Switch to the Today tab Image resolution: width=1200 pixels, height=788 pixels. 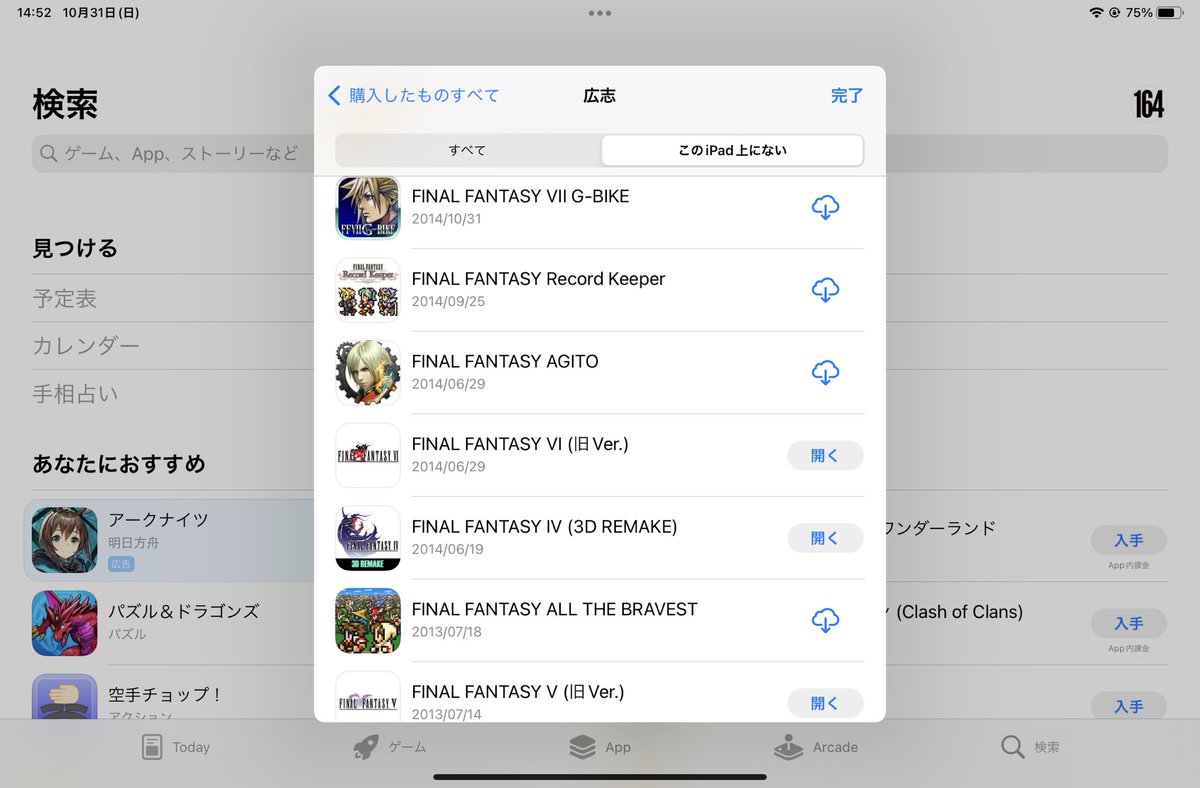pos(176,747)
